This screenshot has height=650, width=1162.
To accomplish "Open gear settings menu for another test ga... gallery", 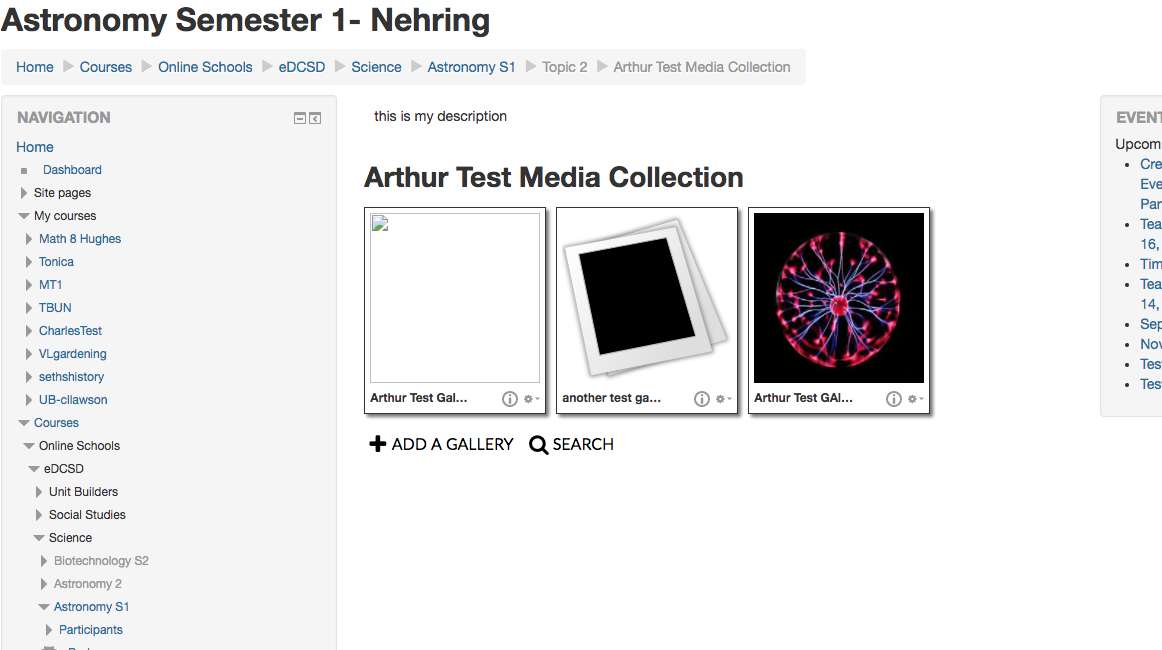I will pyautogui.click(x=723, y=399).
